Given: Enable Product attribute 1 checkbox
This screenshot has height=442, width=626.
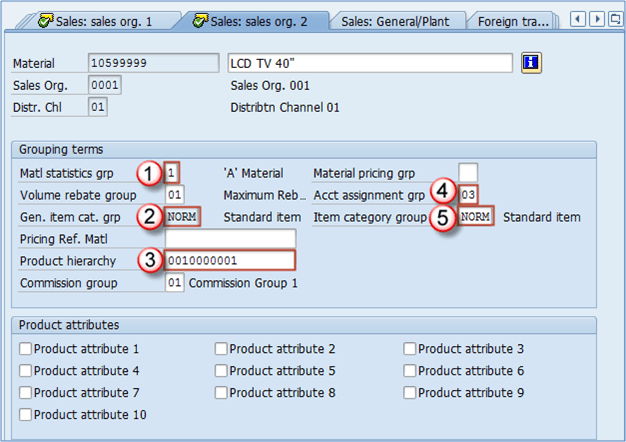Looking at the screenshot, I should 26,349.
